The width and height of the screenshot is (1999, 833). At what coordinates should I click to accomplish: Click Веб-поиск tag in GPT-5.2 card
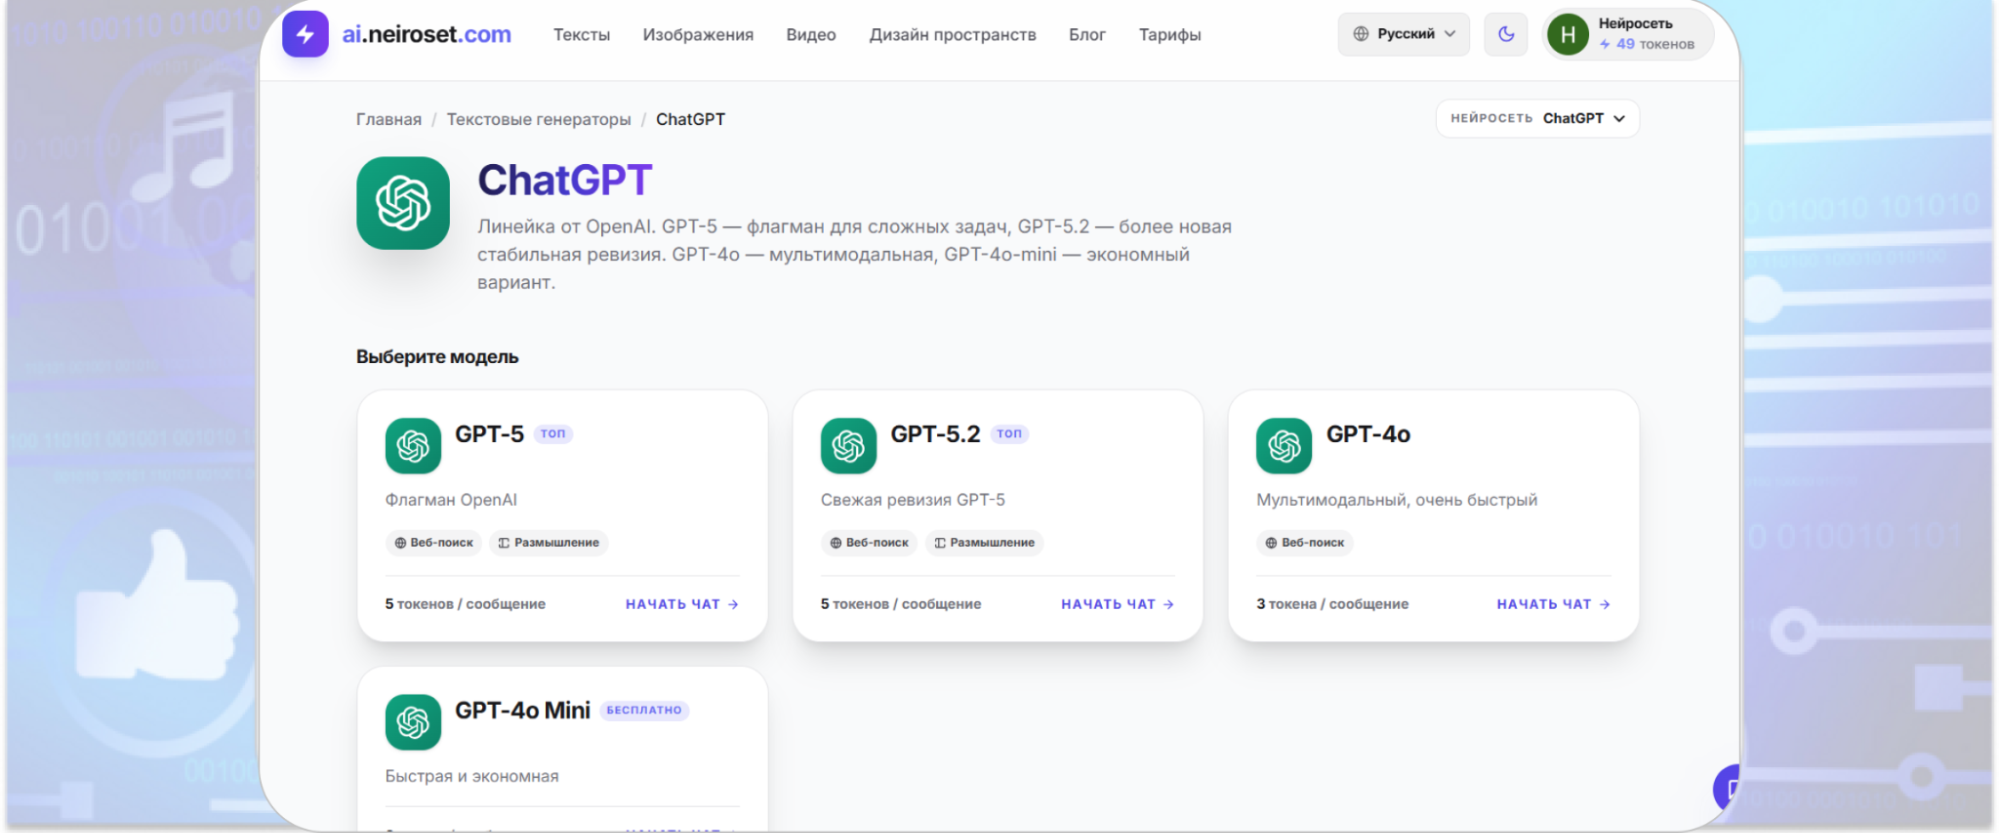pyautogui.click(x=870, y=543)
